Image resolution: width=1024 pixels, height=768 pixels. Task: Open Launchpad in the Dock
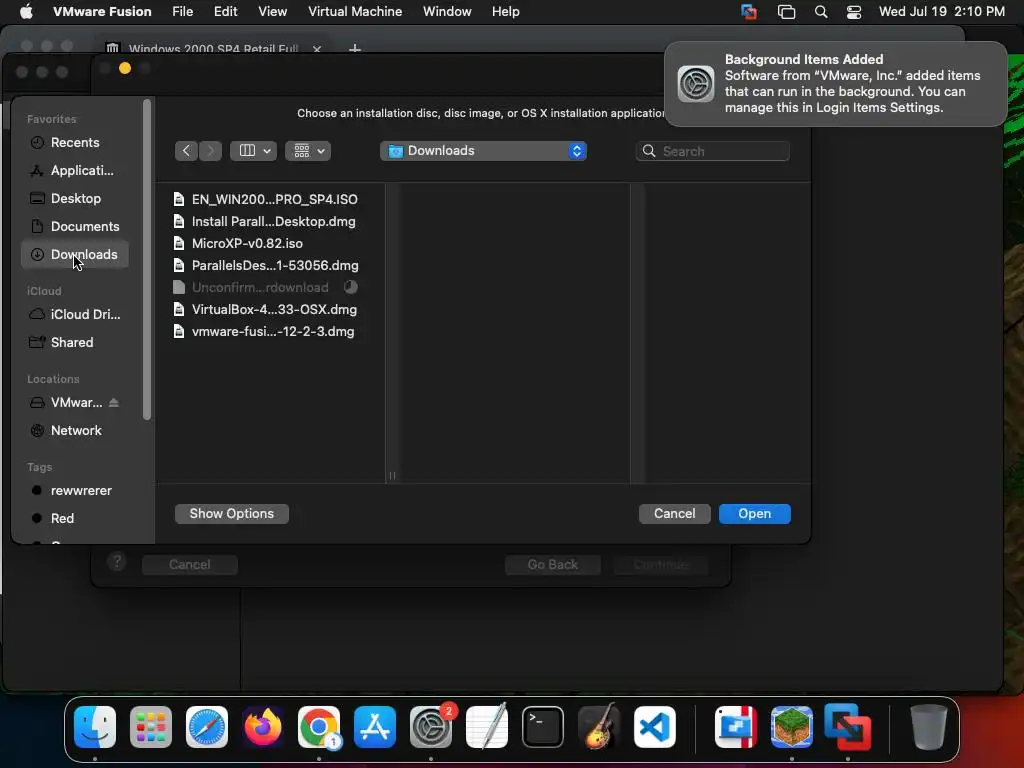point(151,727)
